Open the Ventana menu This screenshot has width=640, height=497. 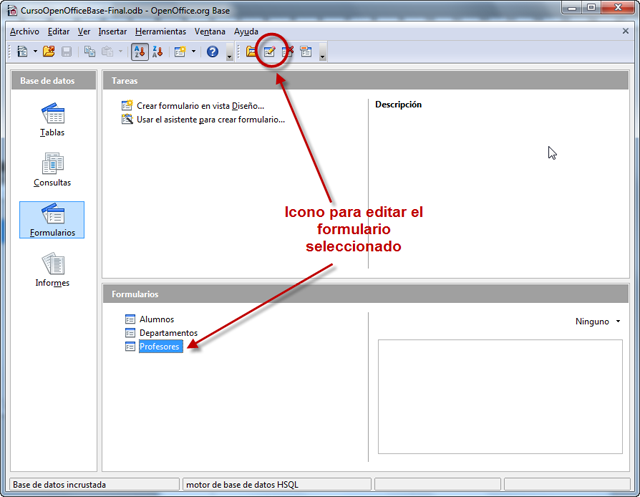[210, 31]
